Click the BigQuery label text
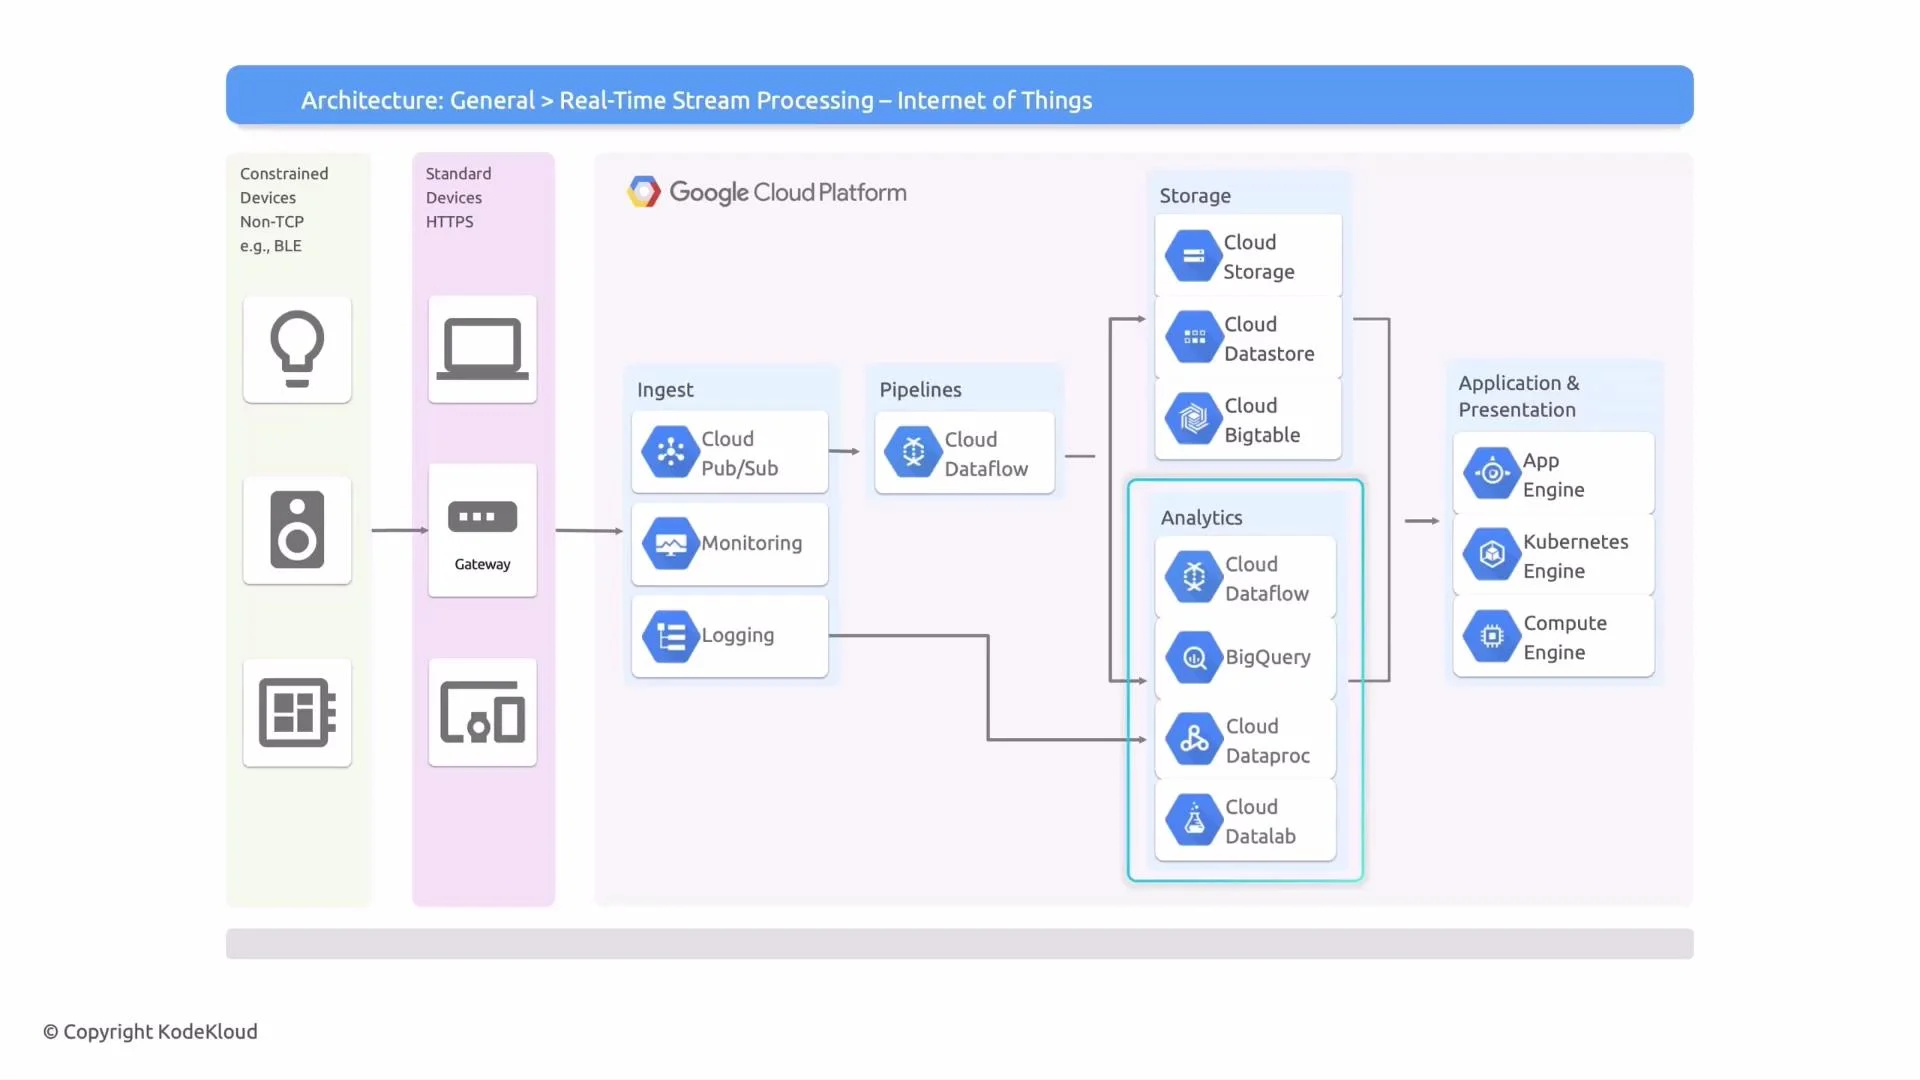 (x=1268, y=657)
